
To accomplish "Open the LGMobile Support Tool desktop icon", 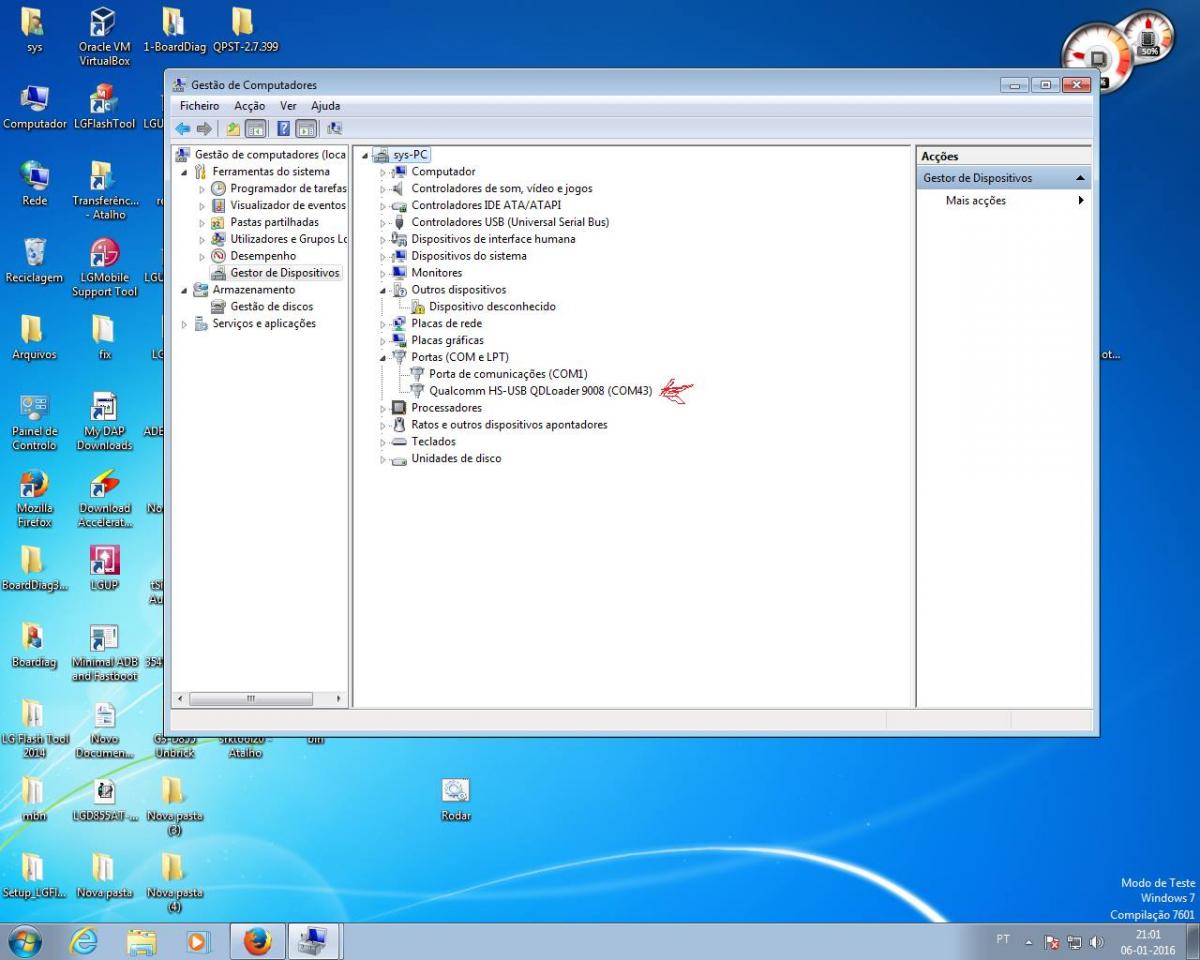I will (104, 267).
